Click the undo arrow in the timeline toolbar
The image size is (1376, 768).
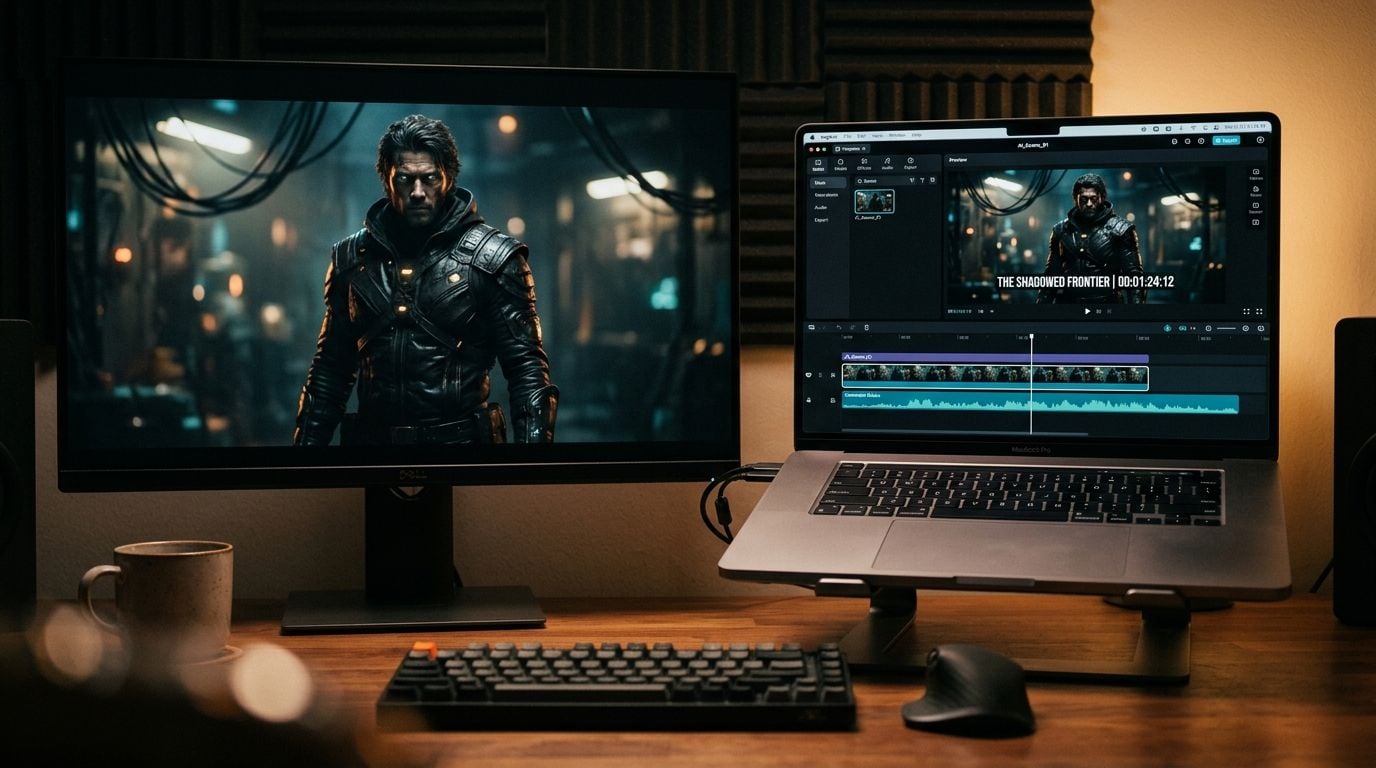tap(839, 327)
